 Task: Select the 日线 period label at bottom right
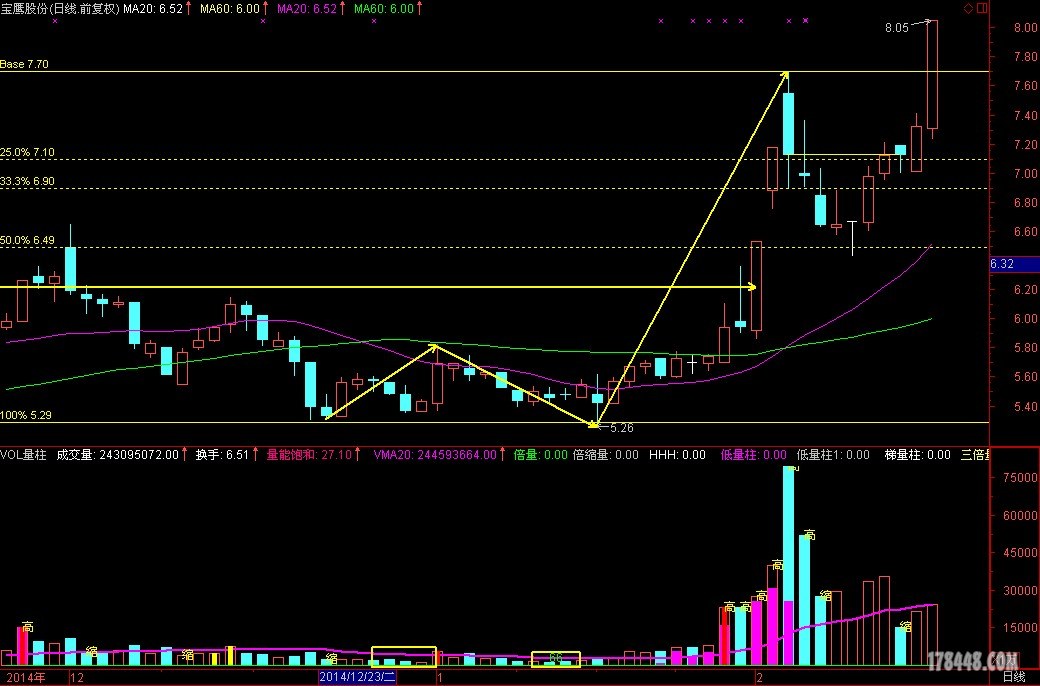point(1013,677)
